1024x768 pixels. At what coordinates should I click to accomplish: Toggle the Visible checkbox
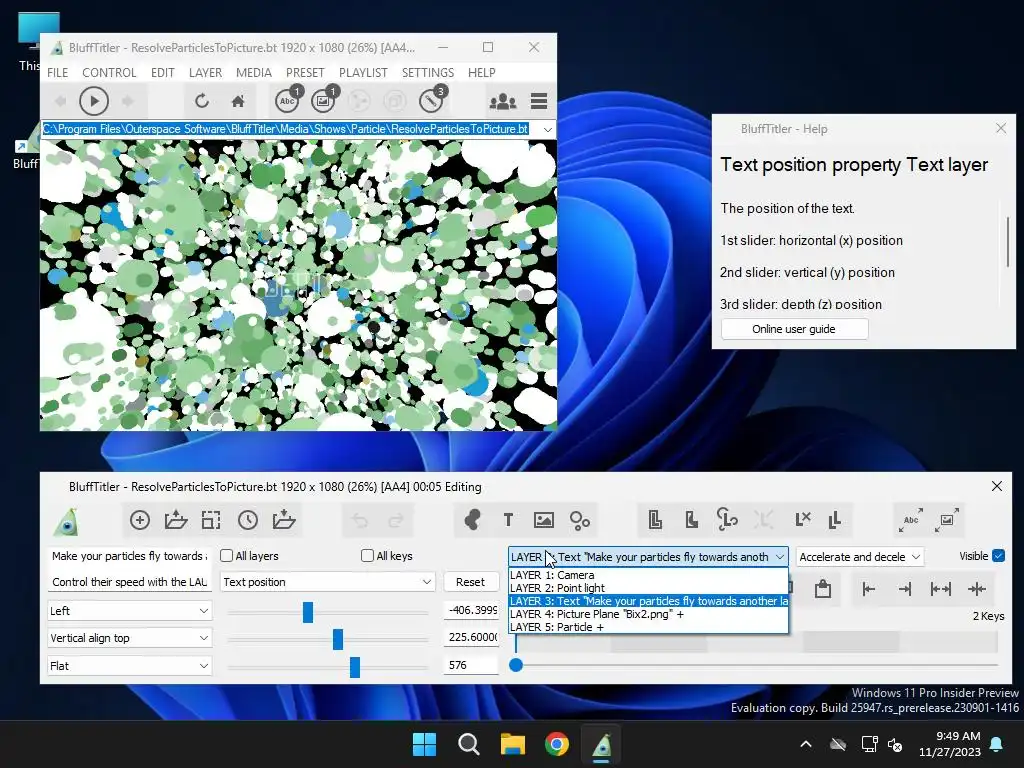pos(998,556)
